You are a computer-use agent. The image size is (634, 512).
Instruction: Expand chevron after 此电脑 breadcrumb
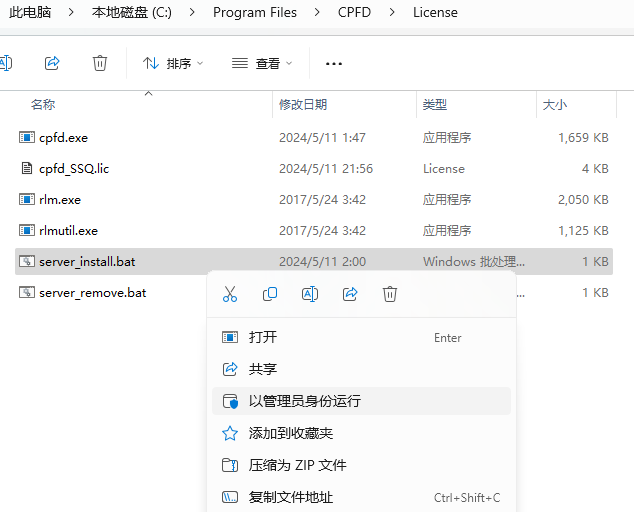(x=71, y=13)
